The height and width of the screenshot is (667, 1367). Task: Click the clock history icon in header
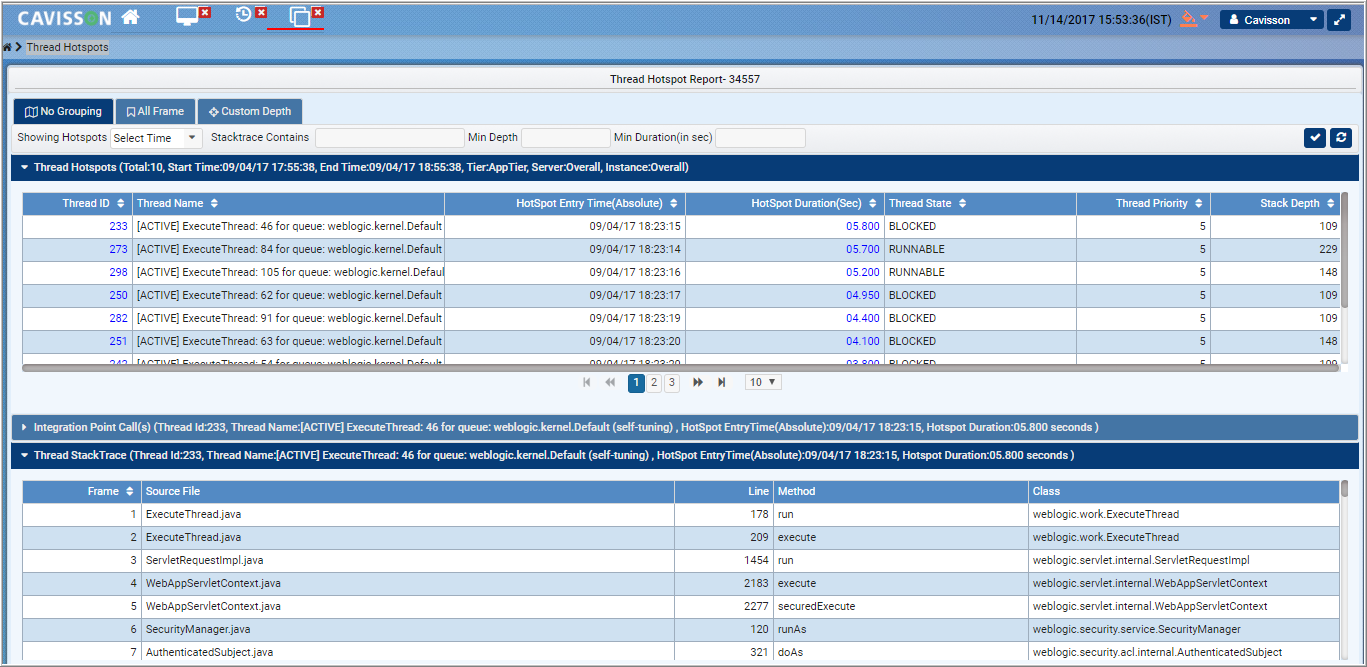(243, 15)
